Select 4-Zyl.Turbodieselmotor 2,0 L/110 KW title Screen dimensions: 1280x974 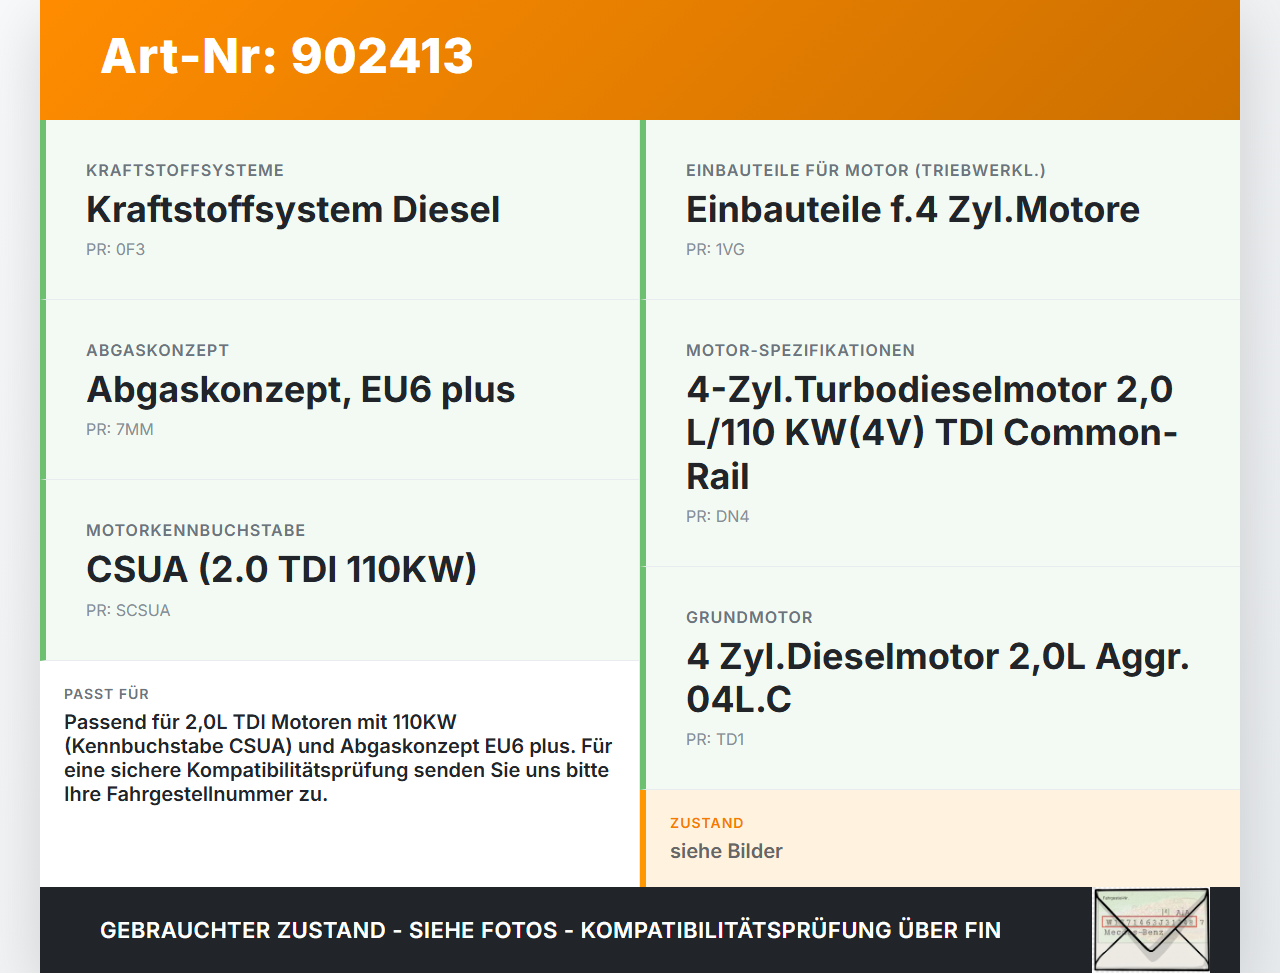pos(932,433)
